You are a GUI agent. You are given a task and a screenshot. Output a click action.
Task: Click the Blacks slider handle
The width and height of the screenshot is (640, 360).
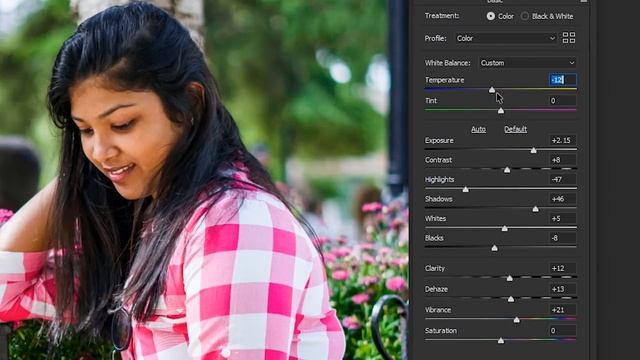coord(495,248)
